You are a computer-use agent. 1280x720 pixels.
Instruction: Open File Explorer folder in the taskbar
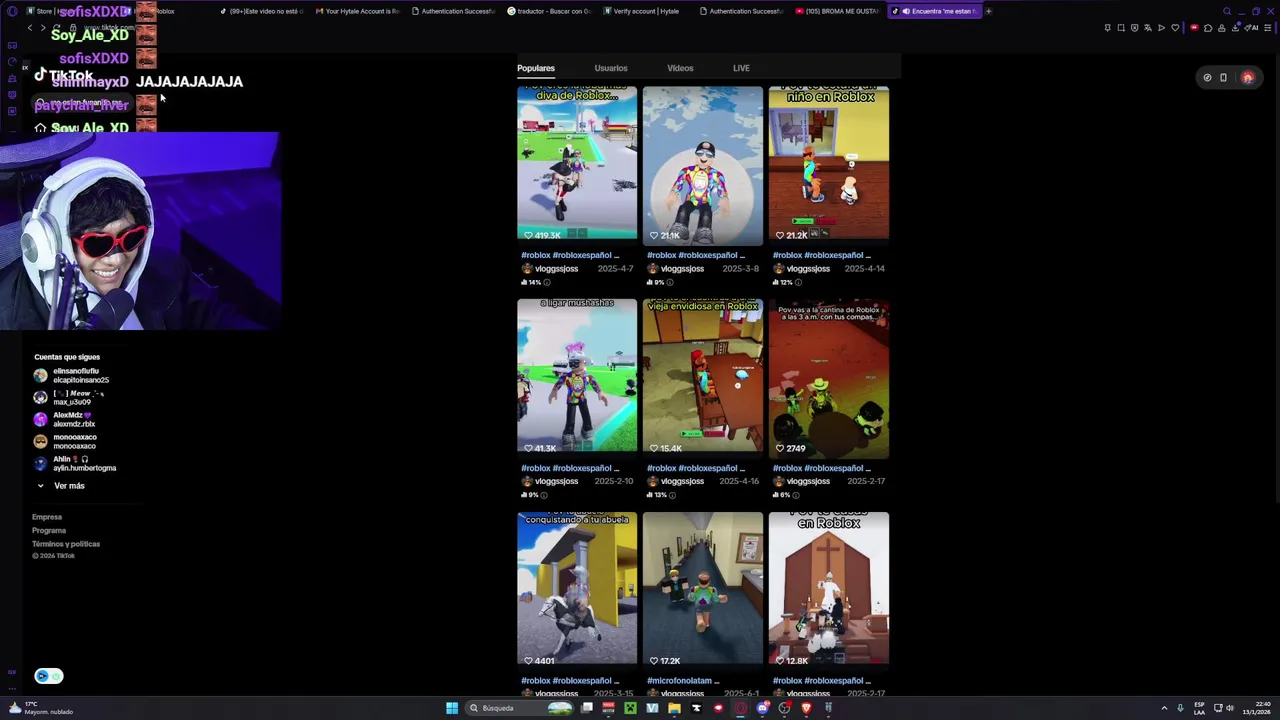click(674, 708)
